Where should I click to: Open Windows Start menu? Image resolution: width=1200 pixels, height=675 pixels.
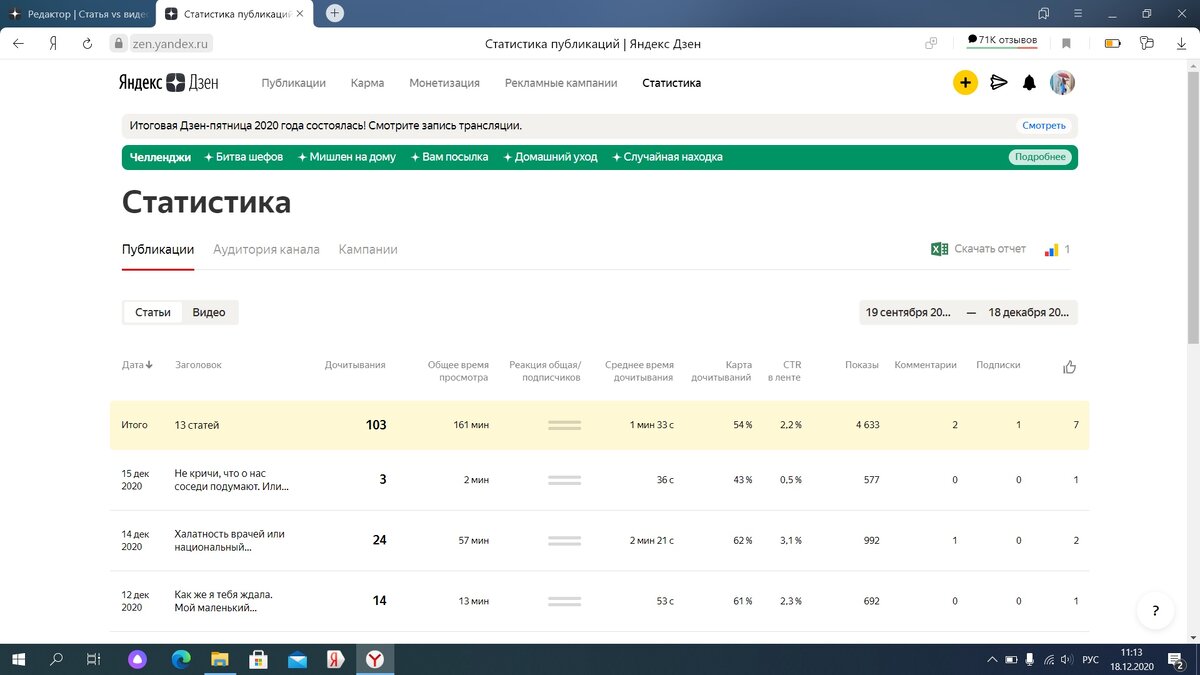pos(18,659)
